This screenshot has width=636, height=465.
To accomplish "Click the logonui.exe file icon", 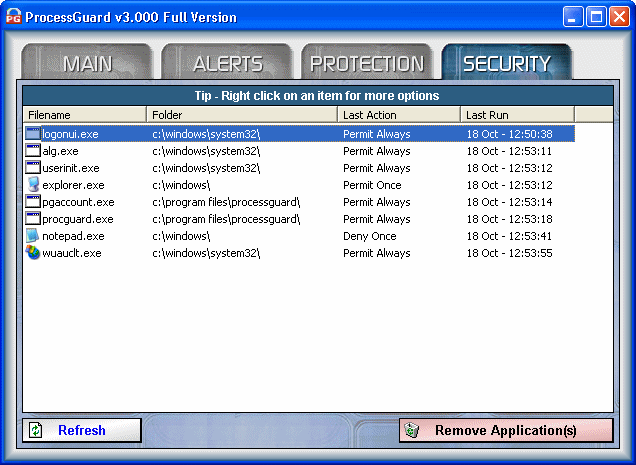I will tap(33, 133).
